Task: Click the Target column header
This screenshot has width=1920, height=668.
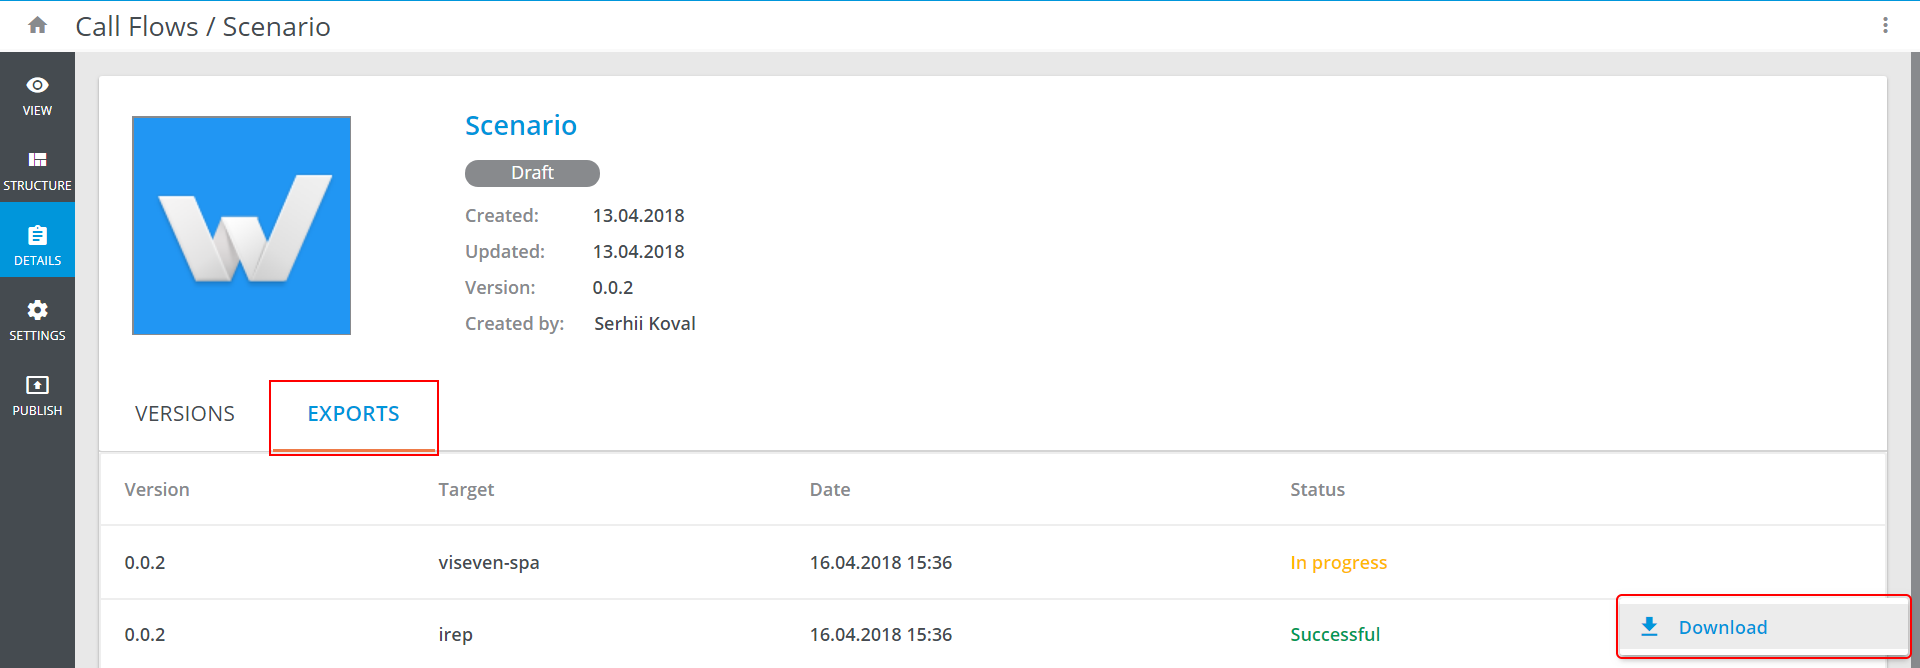Action: tap(466, 490)
